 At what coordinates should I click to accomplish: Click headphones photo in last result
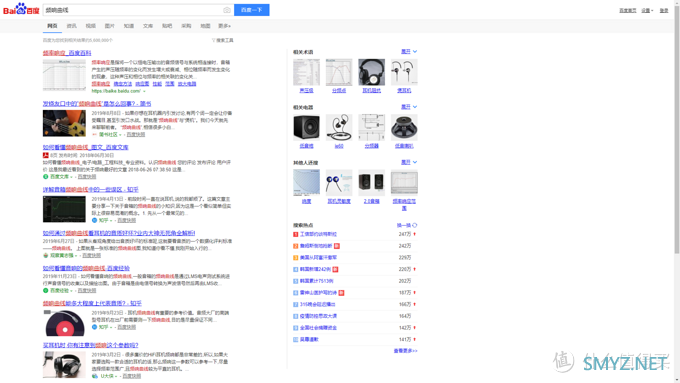(64, 365)
